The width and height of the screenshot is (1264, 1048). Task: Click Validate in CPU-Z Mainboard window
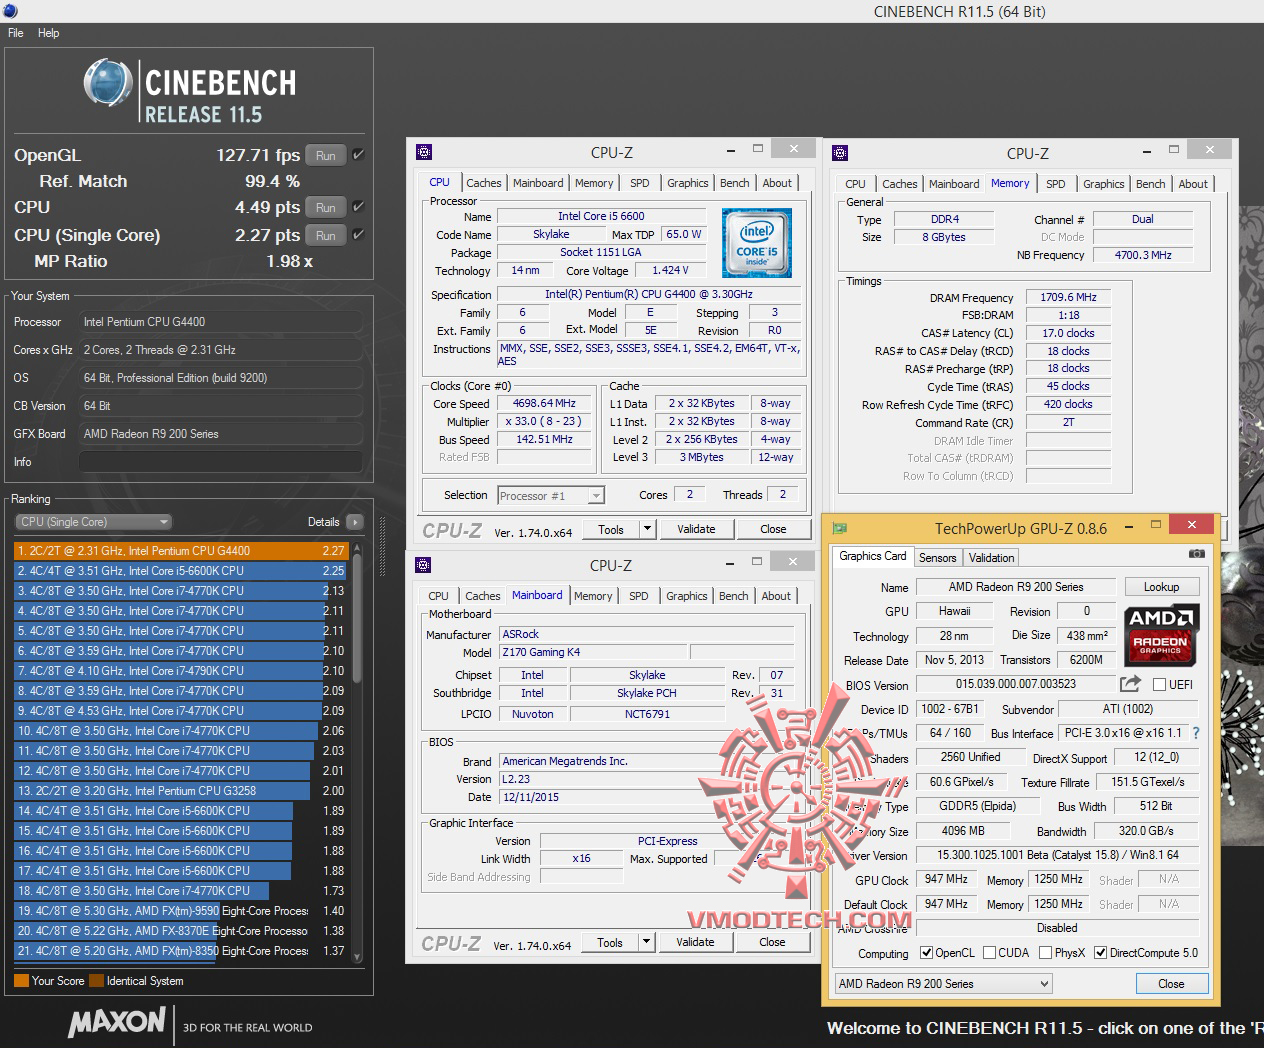695,942
